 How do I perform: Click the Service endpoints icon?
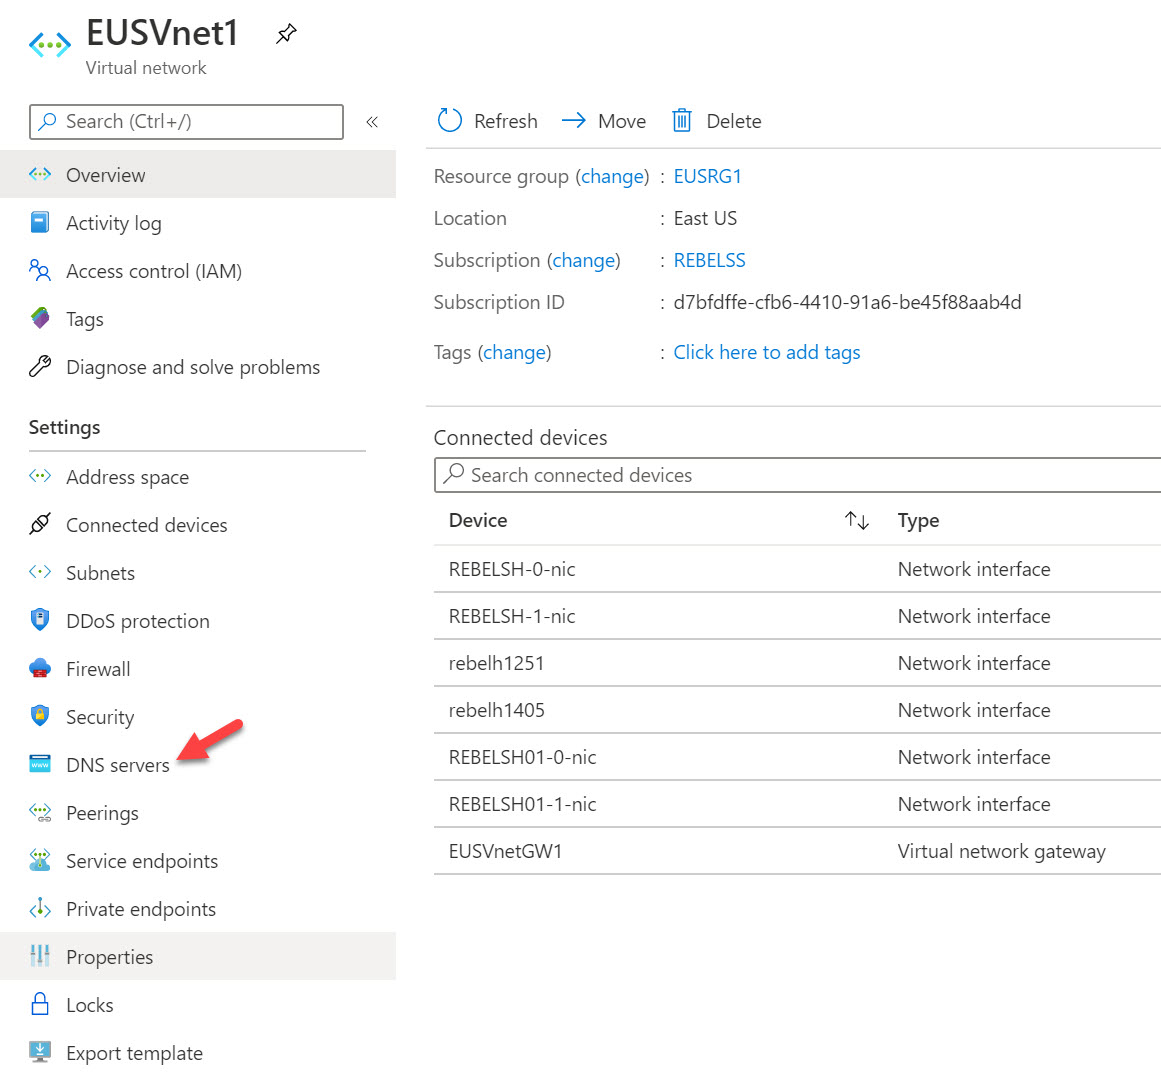(40, 860)
